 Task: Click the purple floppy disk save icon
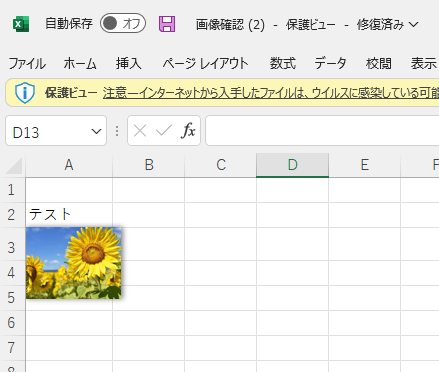pos(167,24)
